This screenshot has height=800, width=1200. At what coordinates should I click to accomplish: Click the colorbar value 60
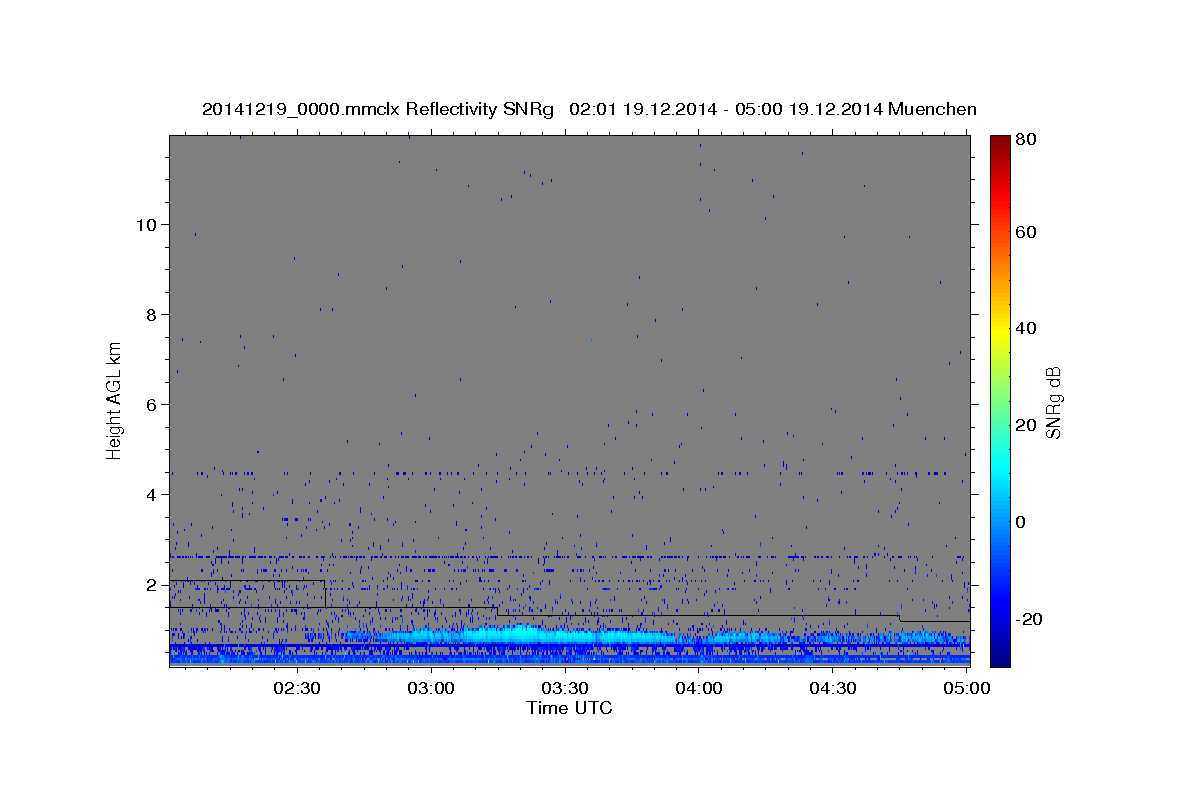point(1028,232)
